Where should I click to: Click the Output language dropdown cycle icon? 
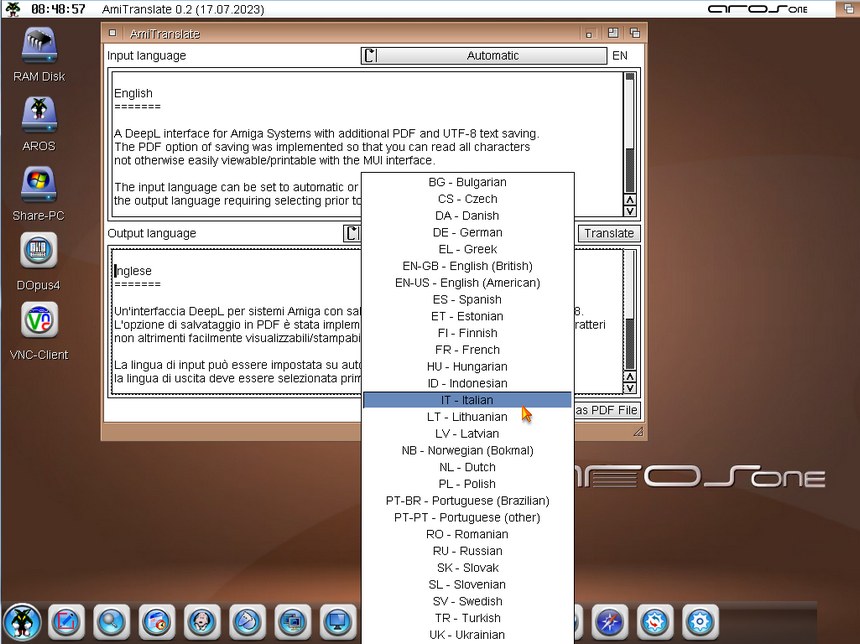pyautogui.click(x=351, y=233)
